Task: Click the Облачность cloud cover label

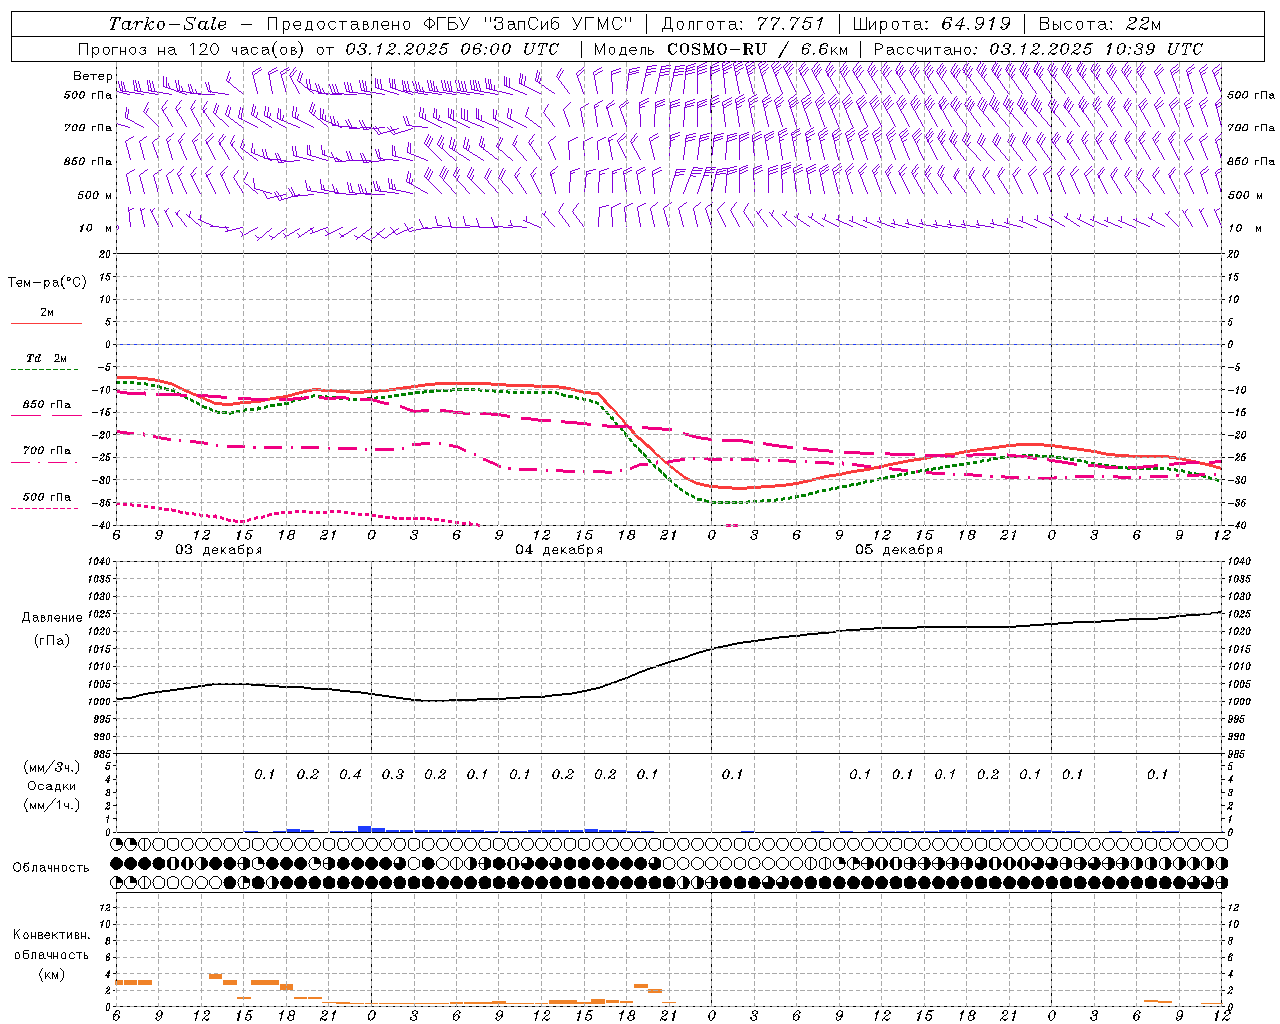Action: [51, 867]
